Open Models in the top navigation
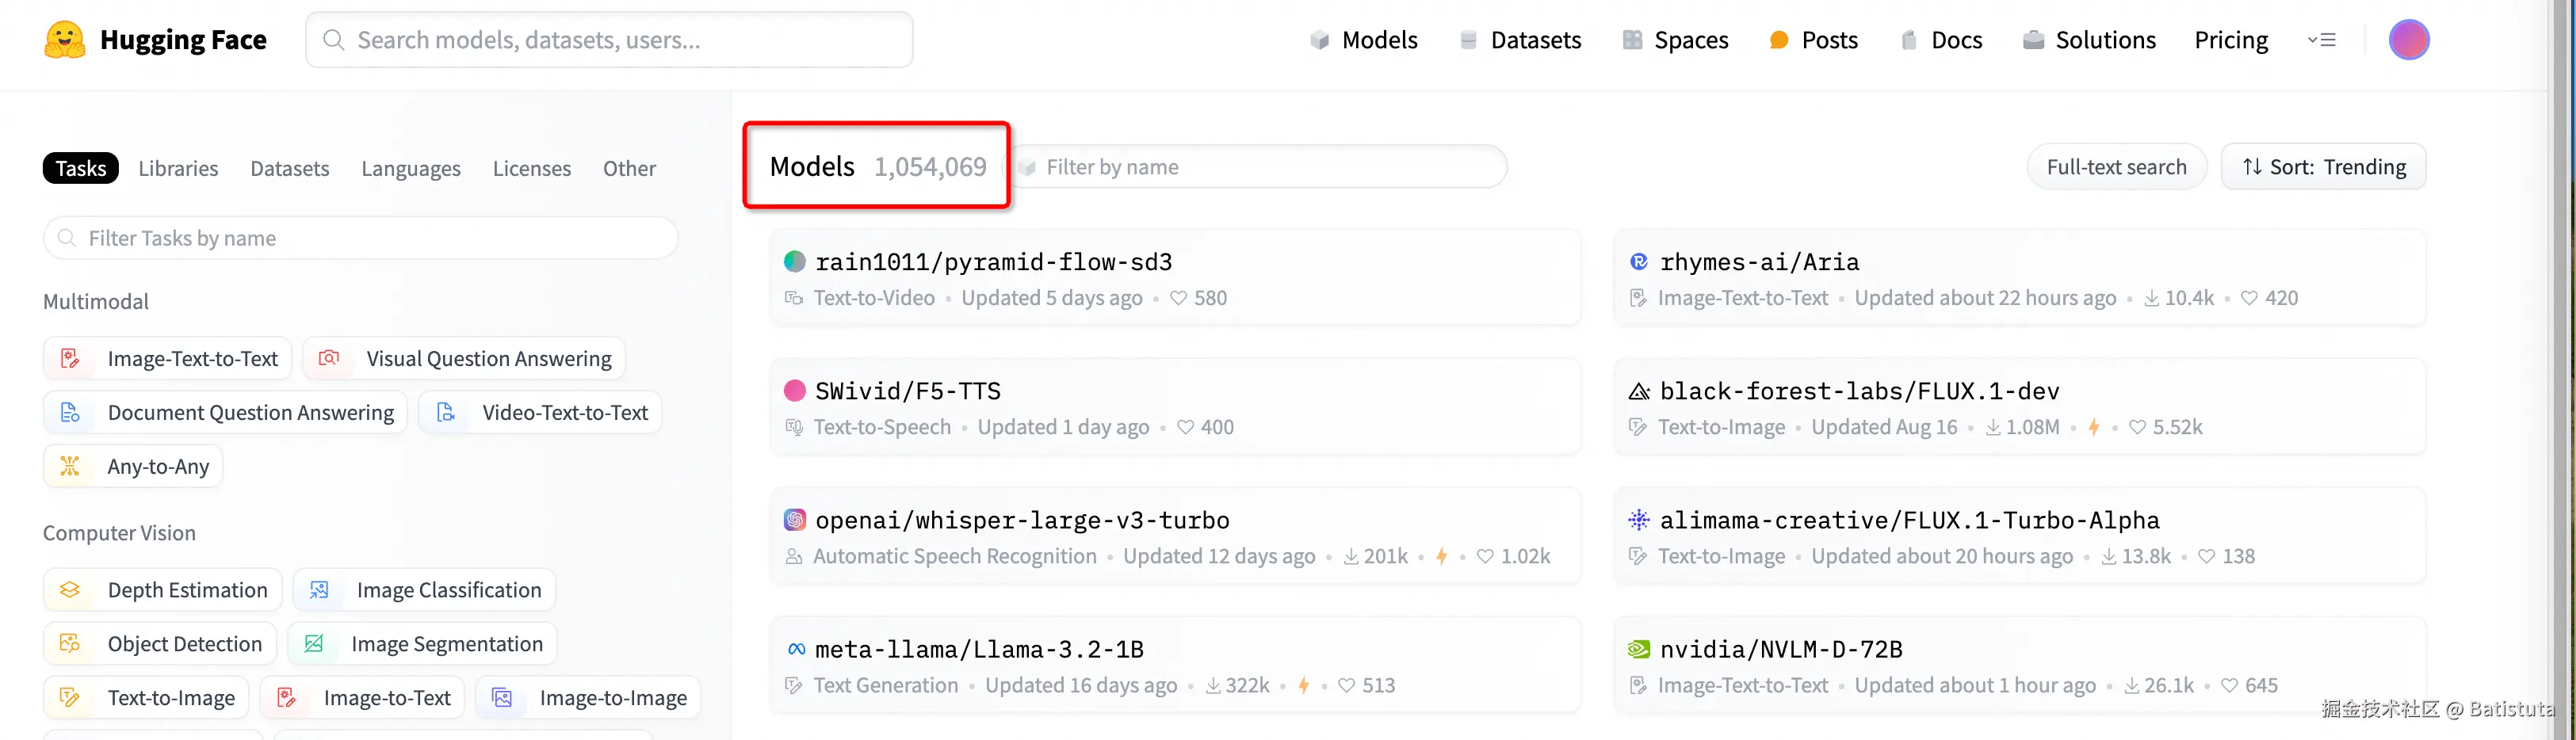The height and width of the screenshot is (740, 2576). coord(1364,40)
